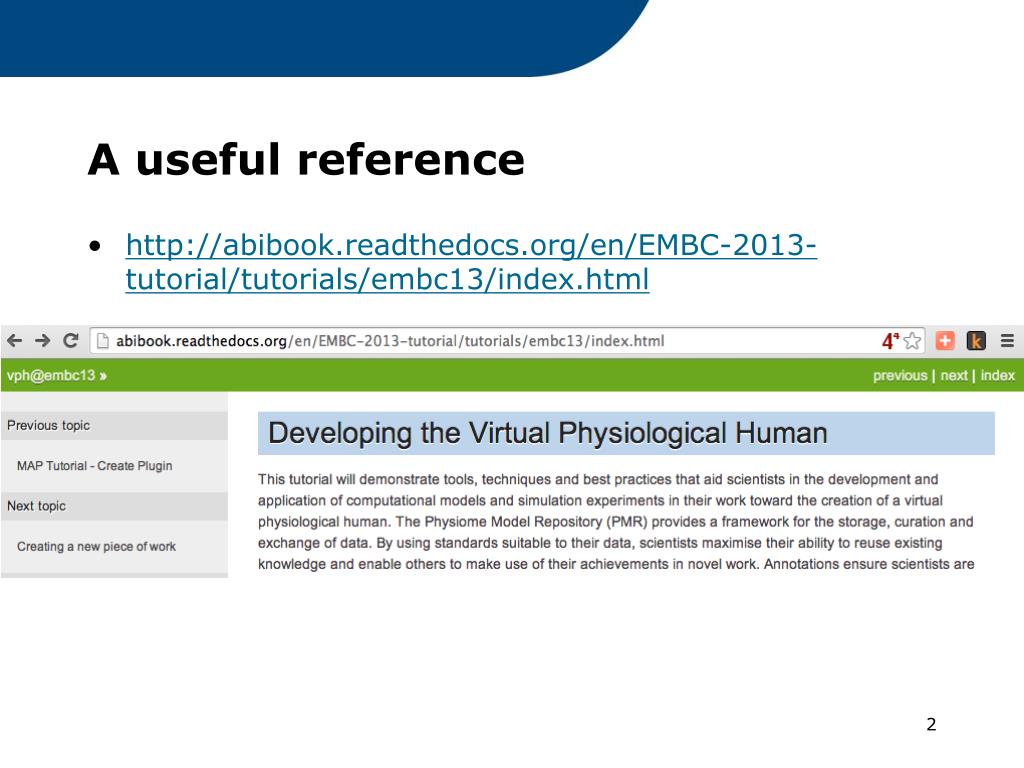Click Developing the Virtual Physiological Human heading
The width and height of the screenshot is (1024, 768).
[548, 433]
